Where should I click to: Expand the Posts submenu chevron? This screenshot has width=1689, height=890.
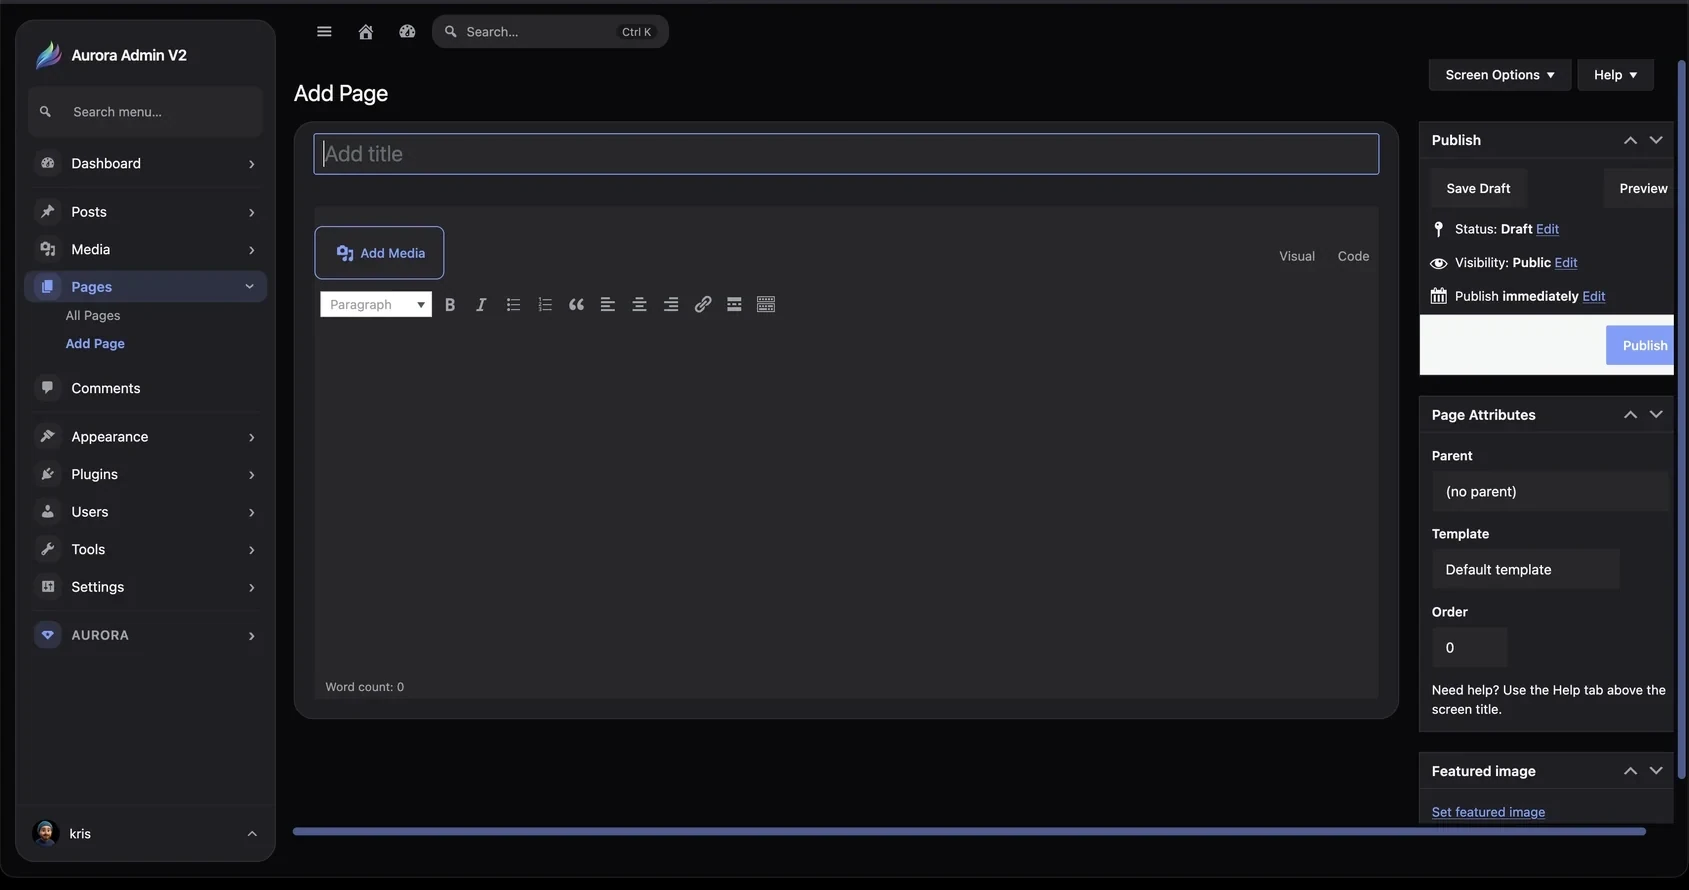252,213
